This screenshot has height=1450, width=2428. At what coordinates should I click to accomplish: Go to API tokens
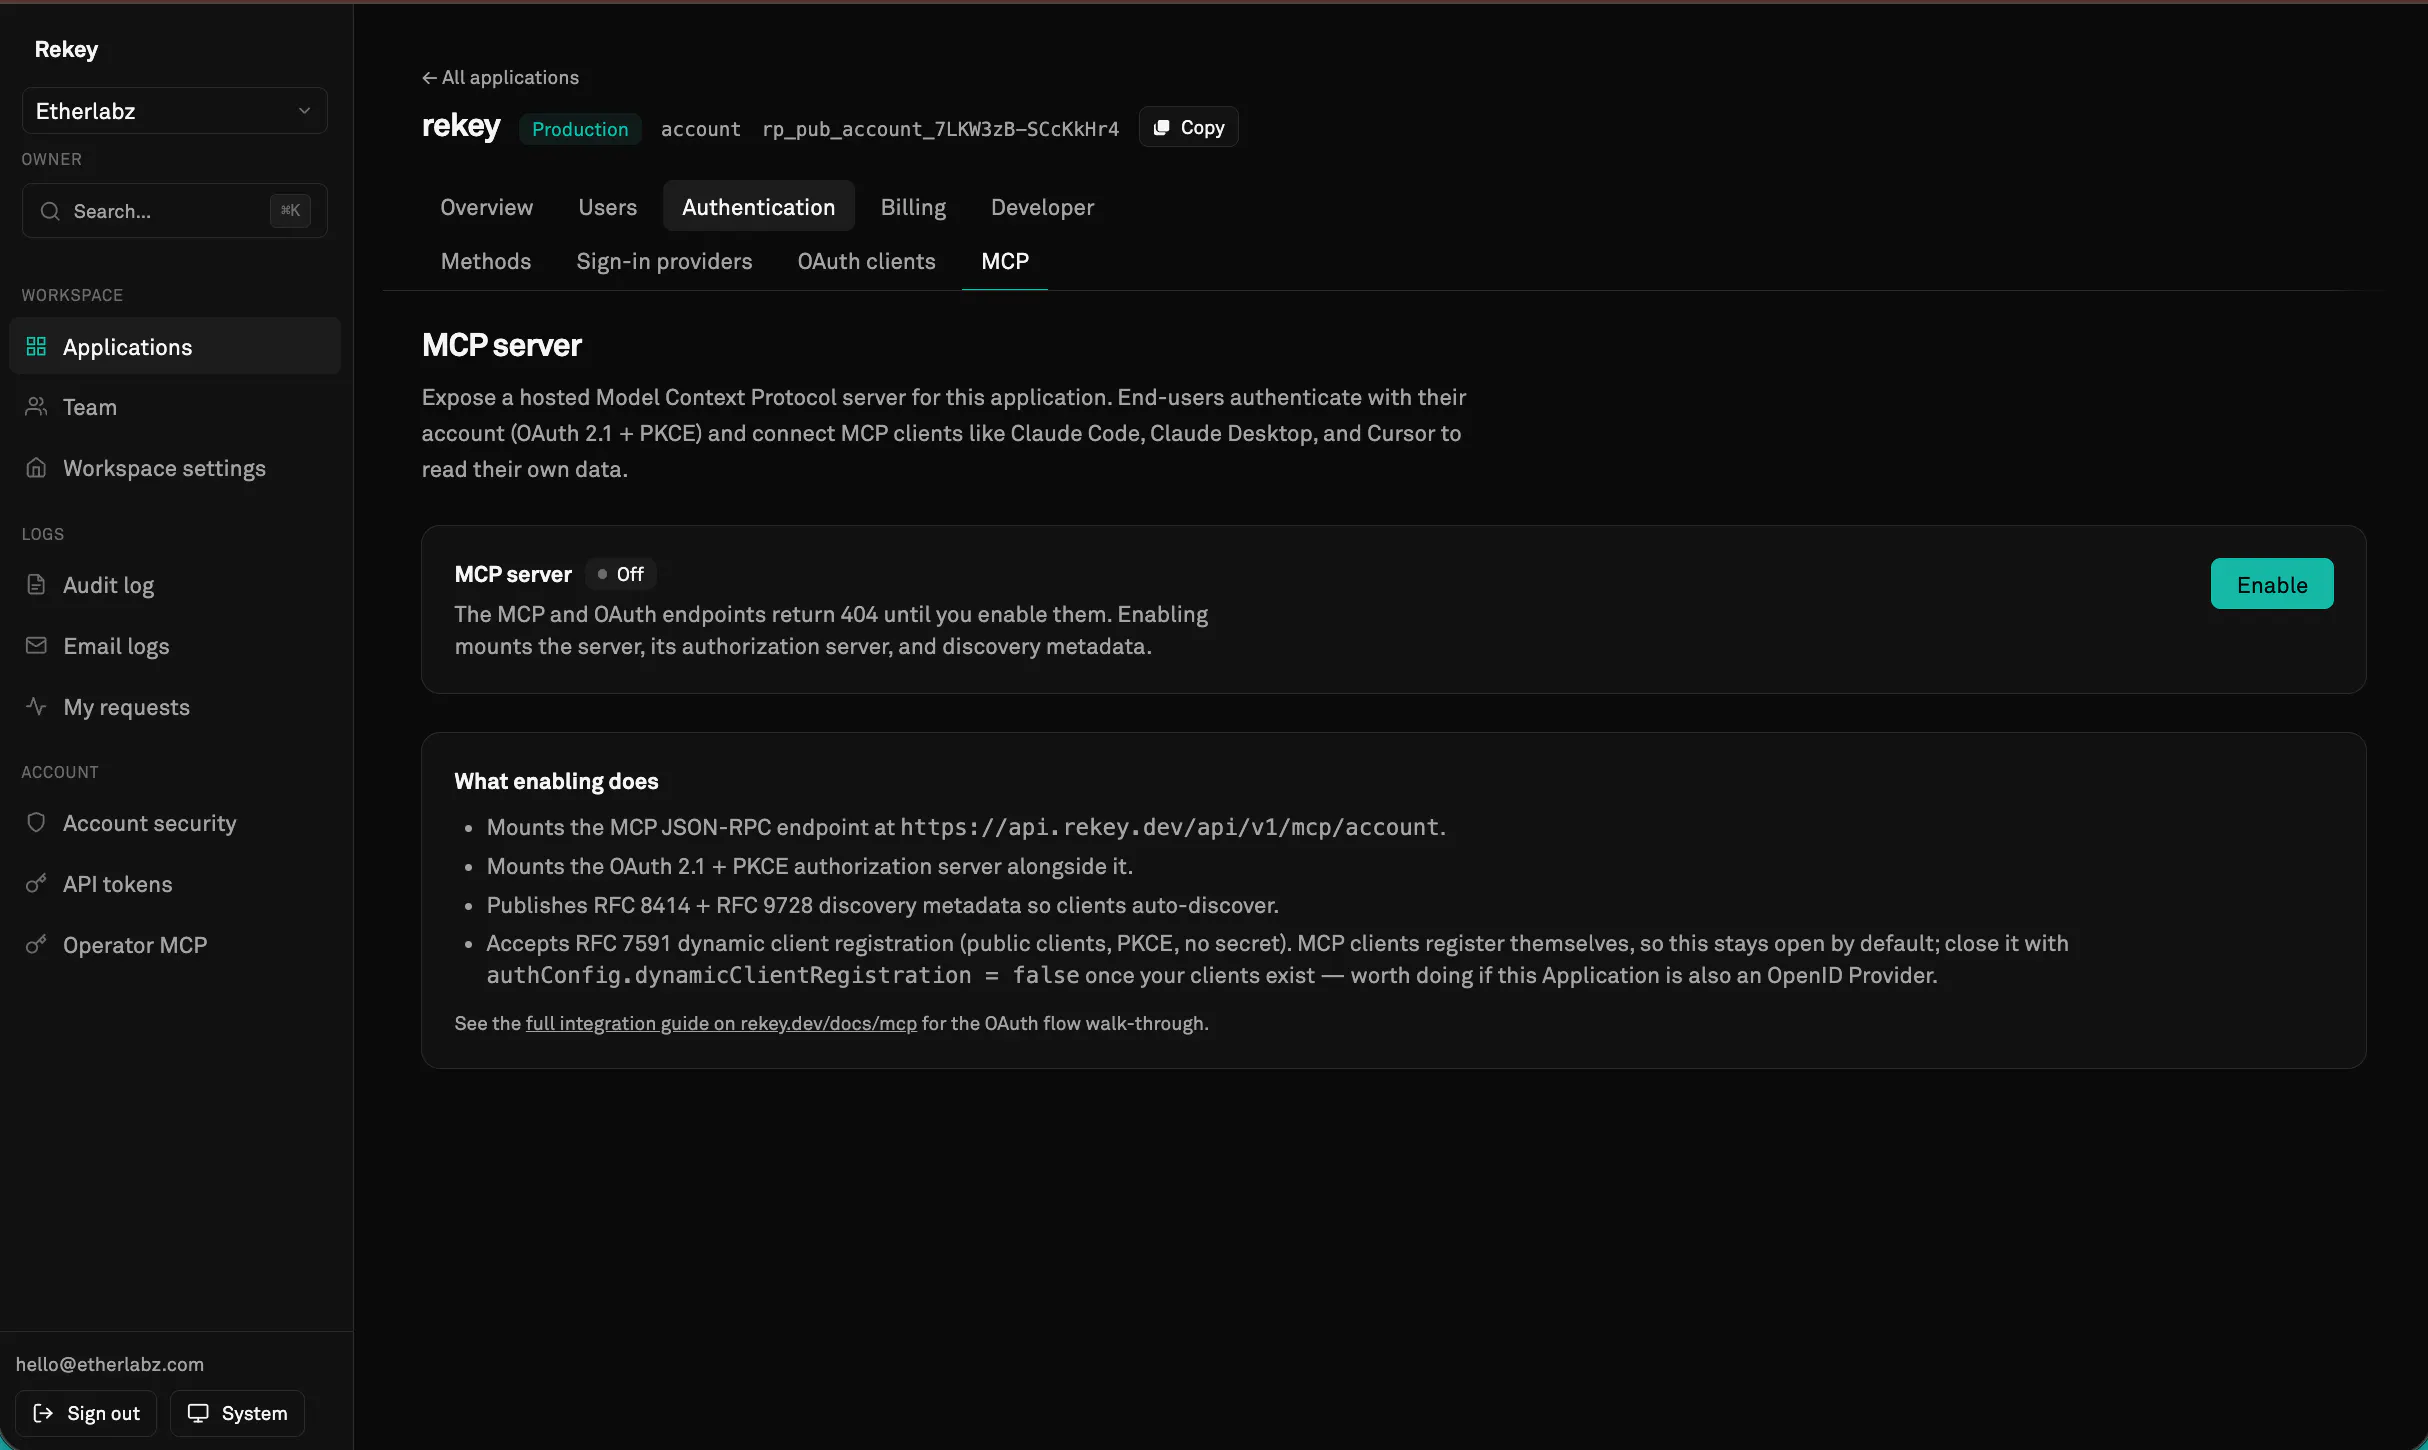175,883
